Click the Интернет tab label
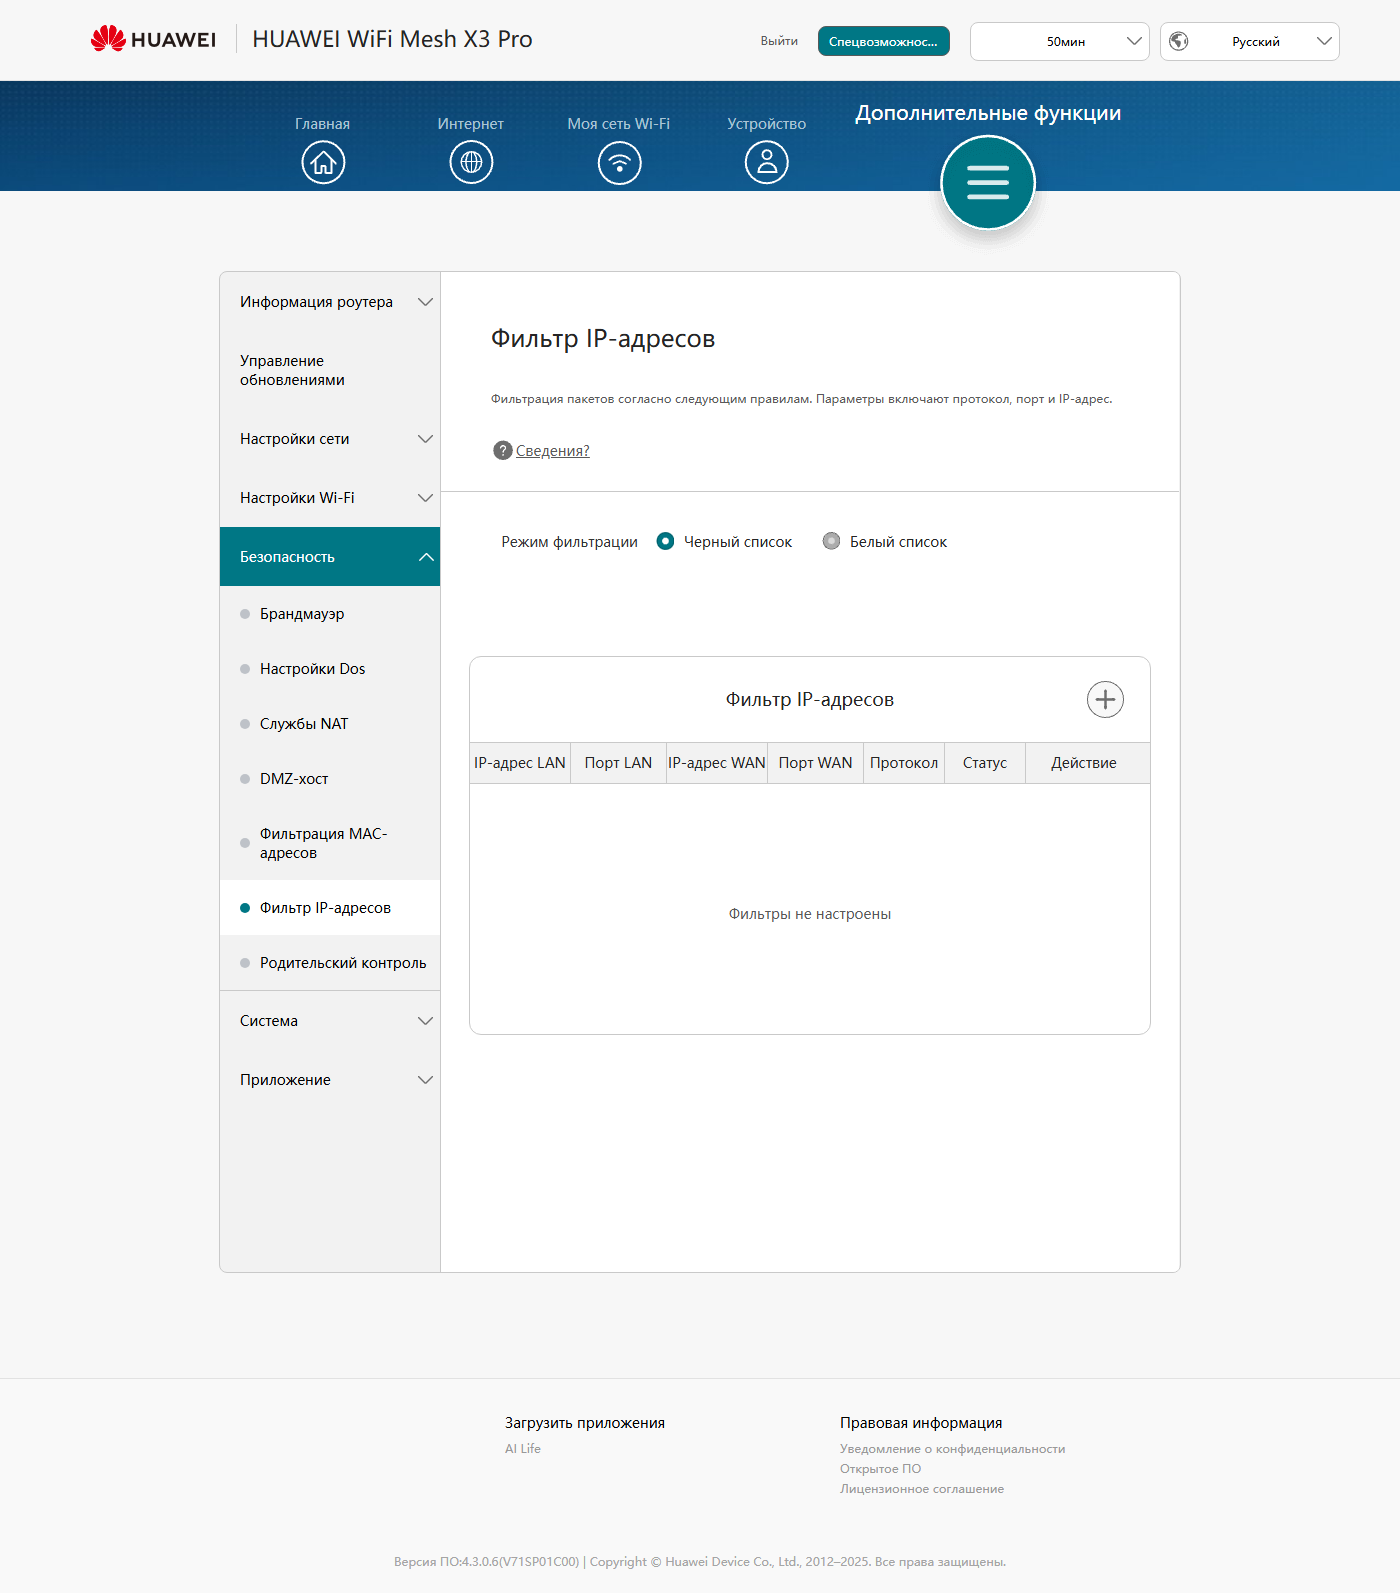This screenshot has width=1400, height=1593. (x=470, y=124)
